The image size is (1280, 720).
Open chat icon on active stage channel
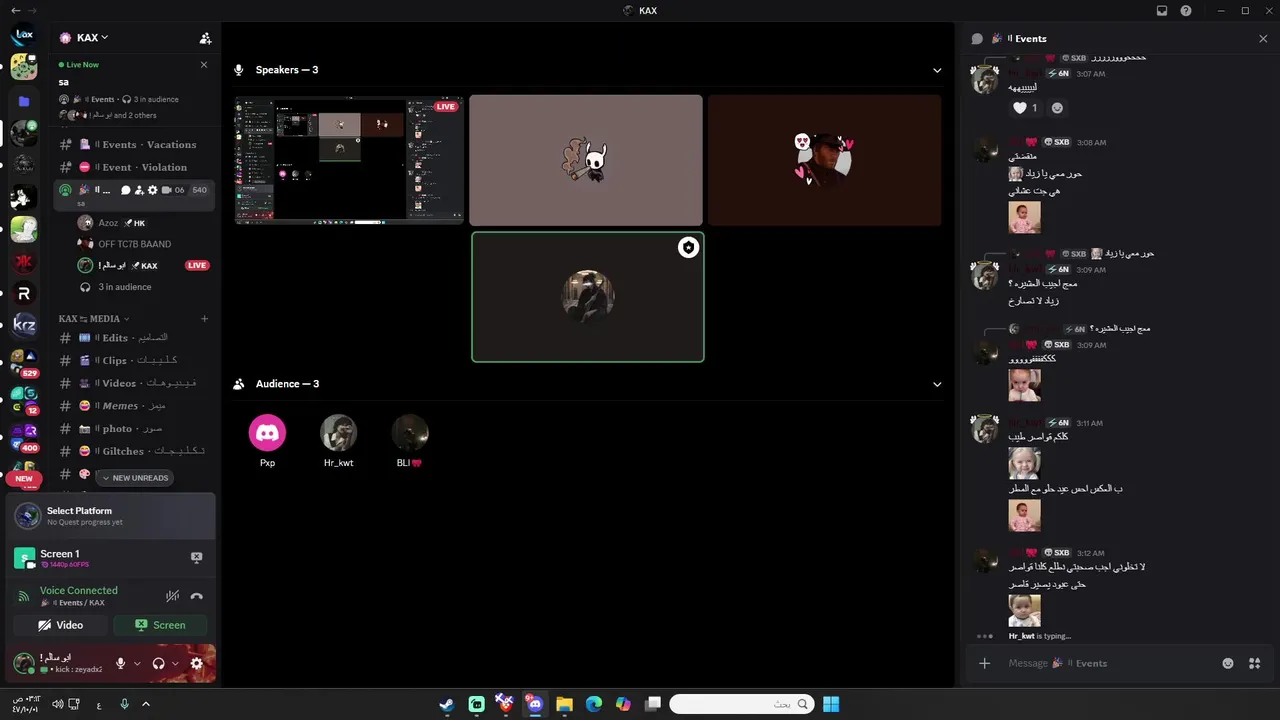126,190
